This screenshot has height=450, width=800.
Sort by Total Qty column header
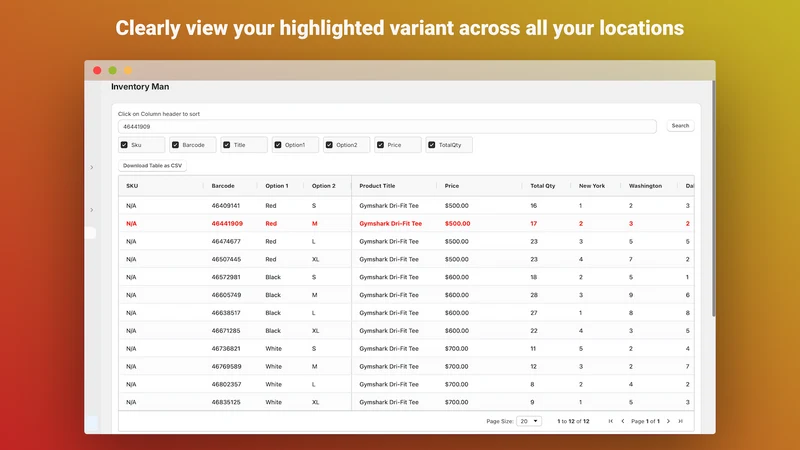[542, 186]
